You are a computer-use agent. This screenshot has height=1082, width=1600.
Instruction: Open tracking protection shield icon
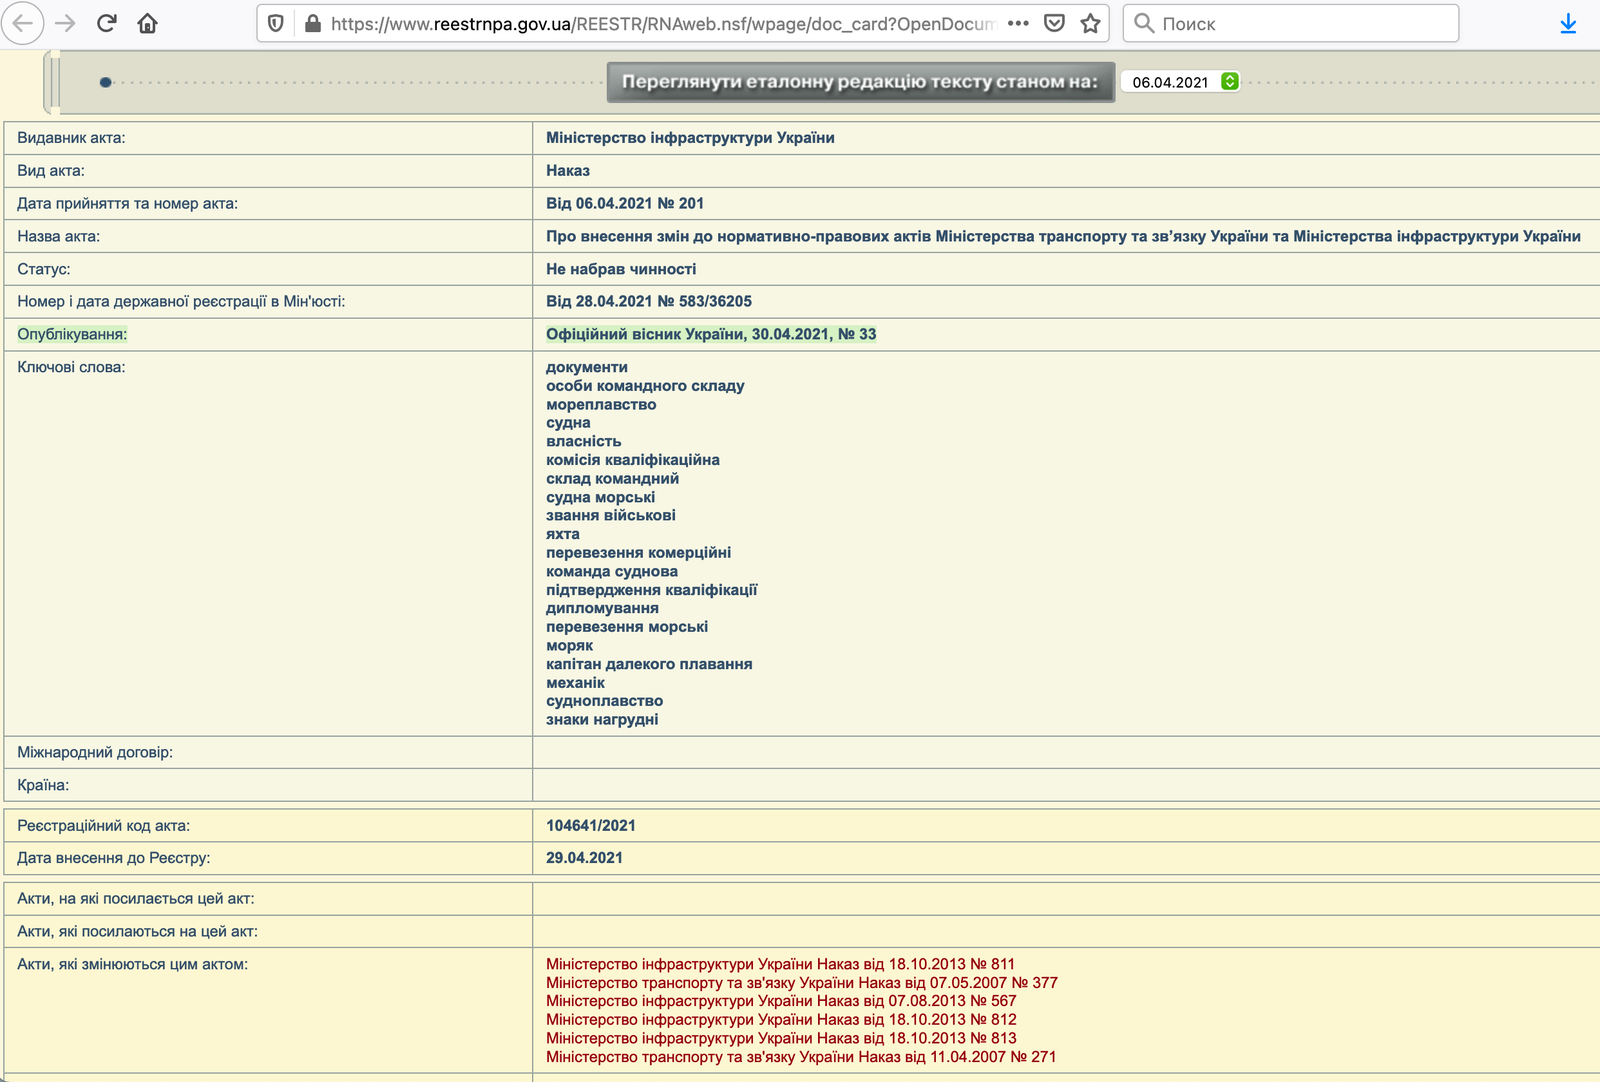(x=277, y=23)
